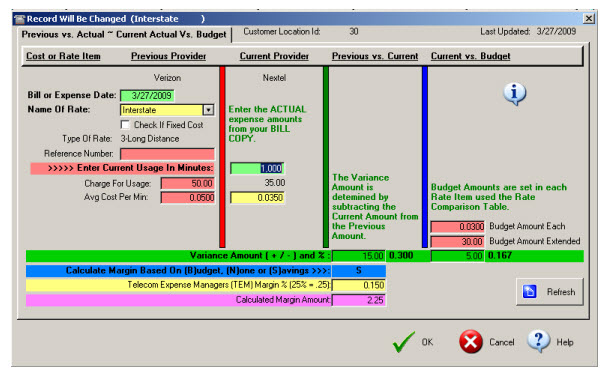
Task: Toggle the Check If Fixed Cost checkbox
Action: (125, 125)
